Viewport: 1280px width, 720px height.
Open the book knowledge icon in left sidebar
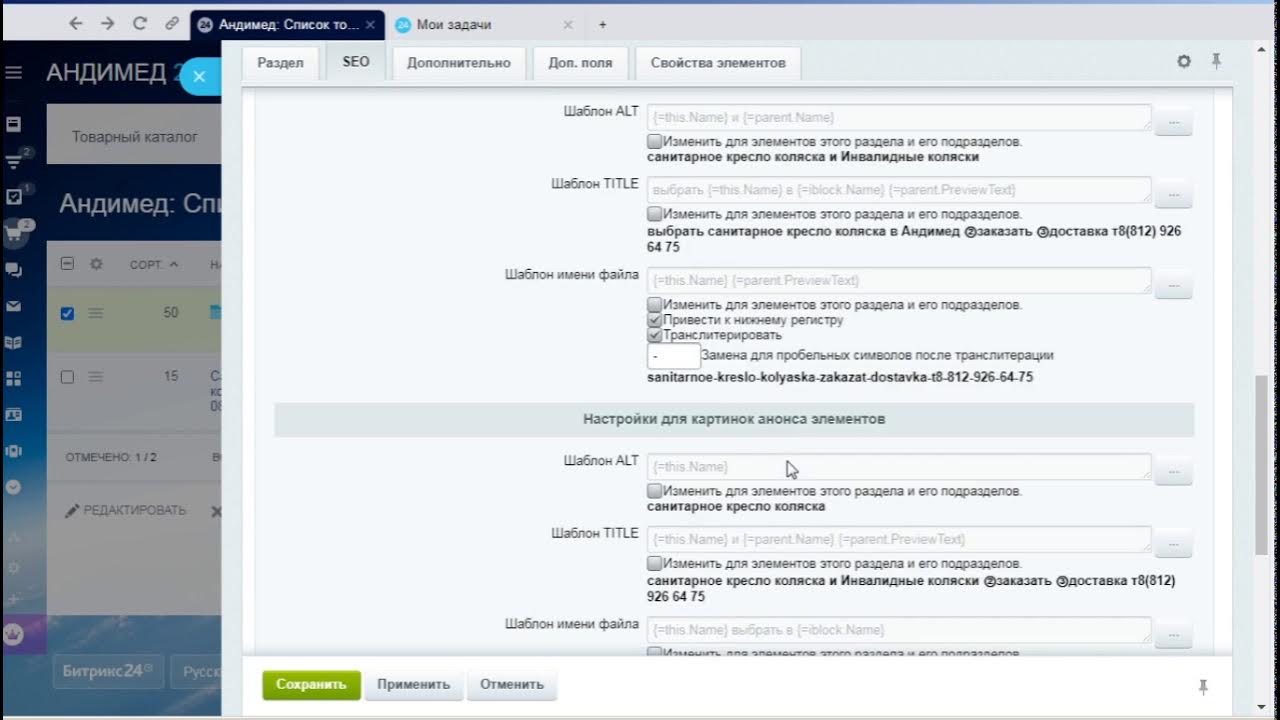[x=14, y=342]
